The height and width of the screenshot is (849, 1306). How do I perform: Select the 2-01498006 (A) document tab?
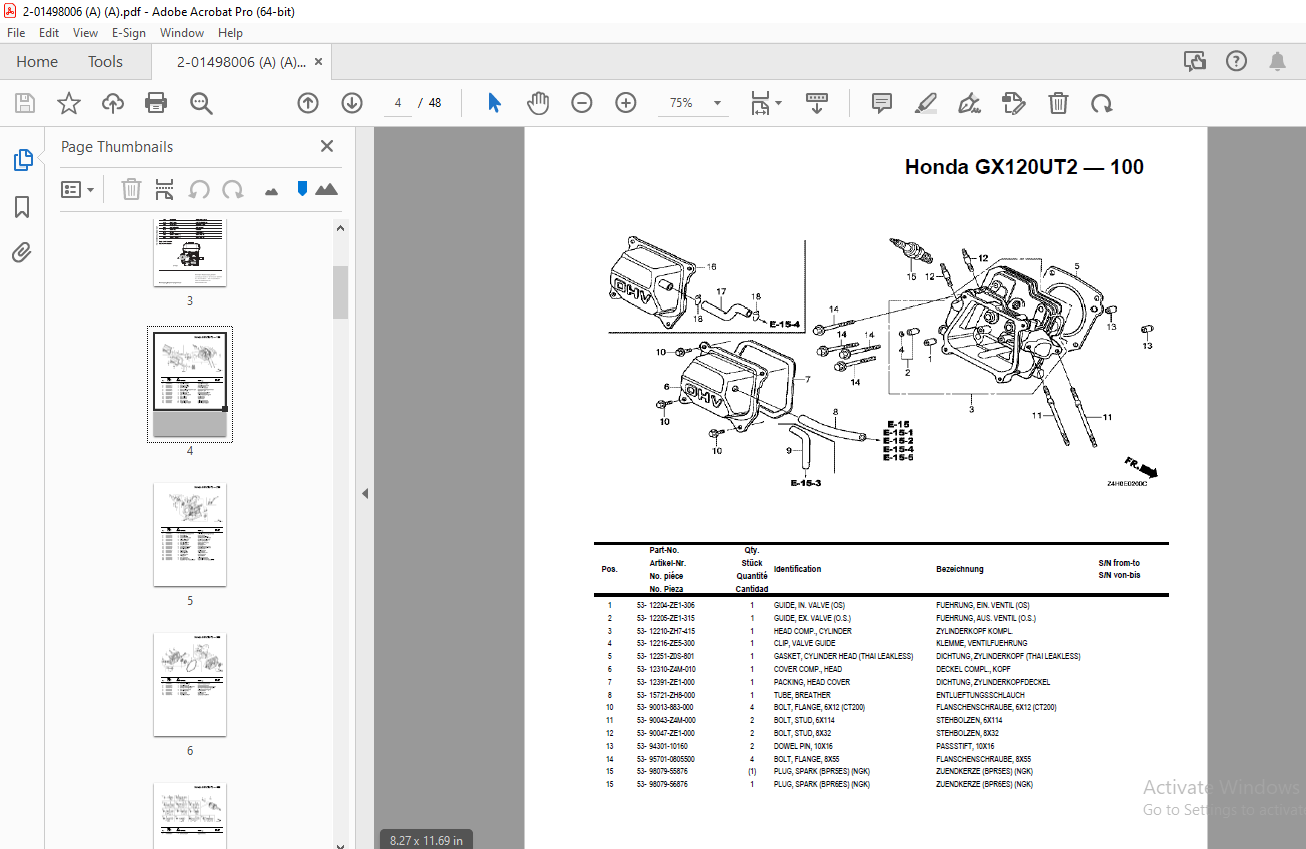click(241, 61)
